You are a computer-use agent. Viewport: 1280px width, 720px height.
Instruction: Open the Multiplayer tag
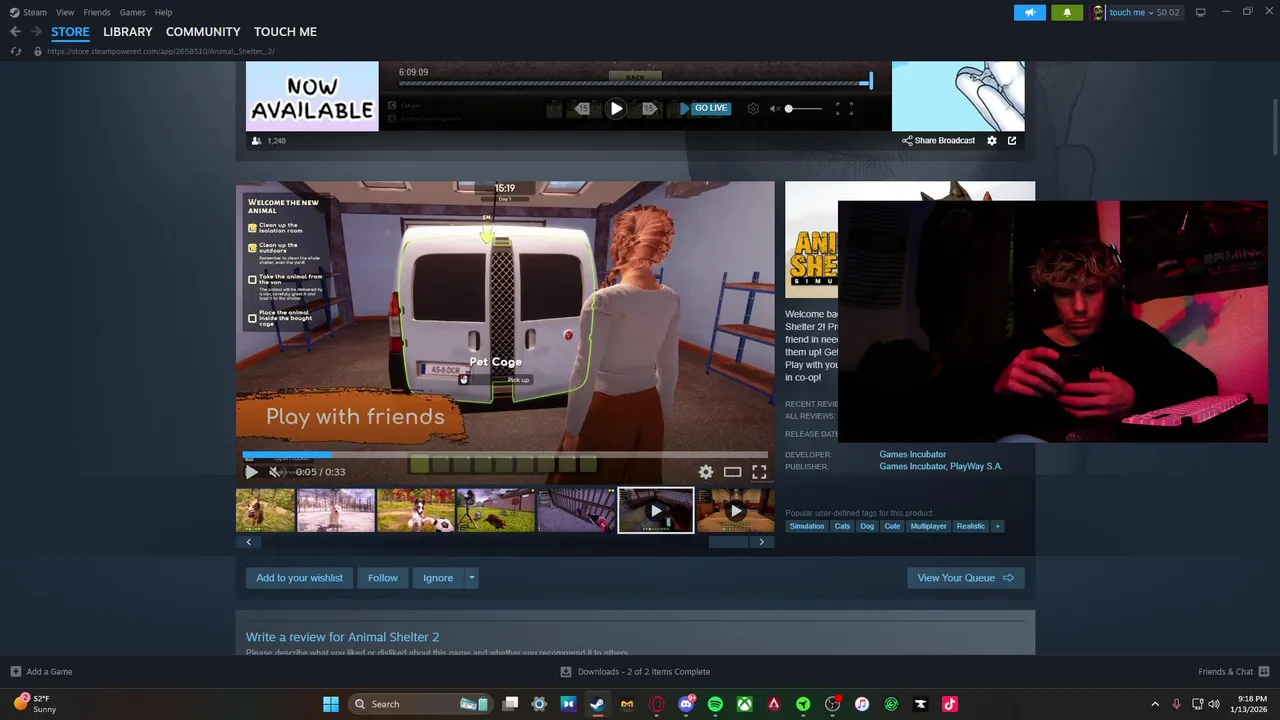pyautogui.click(x=928, y=526)
